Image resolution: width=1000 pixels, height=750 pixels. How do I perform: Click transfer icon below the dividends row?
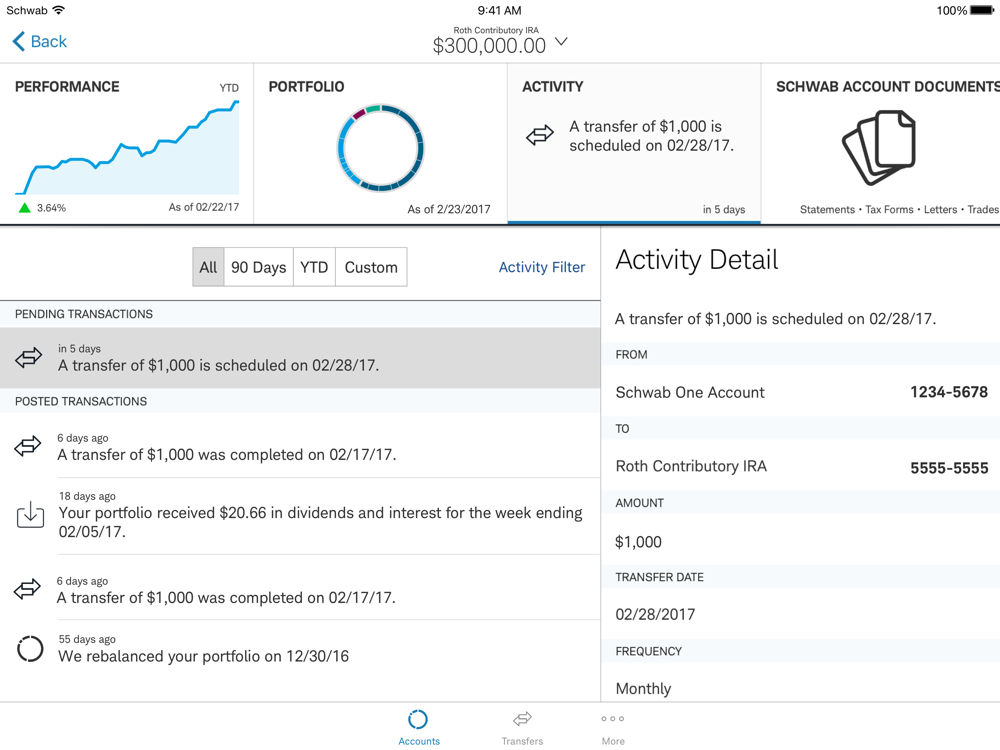27,589
